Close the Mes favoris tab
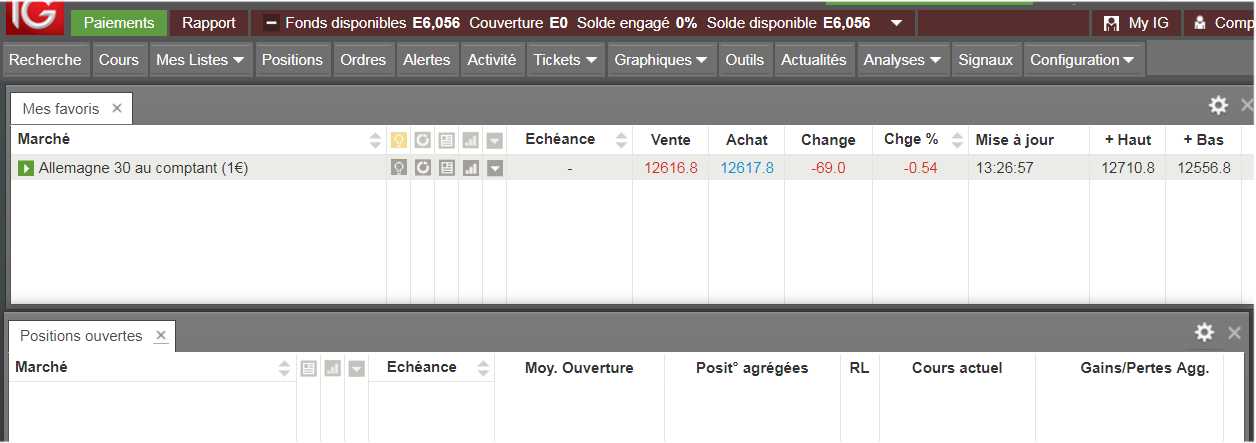Screen dimensions: 1256x443 coord(117,108)
